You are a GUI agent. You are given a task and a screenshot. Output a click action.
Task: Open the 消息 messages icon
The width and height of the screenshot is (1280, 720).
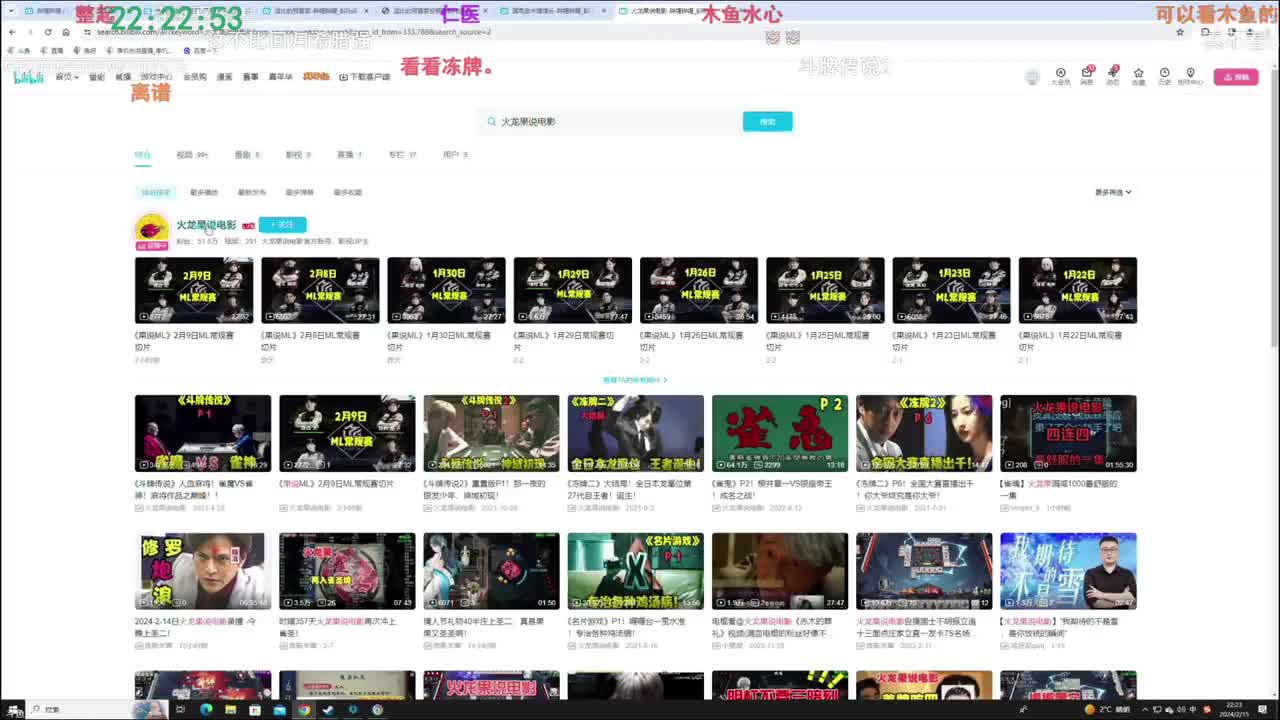coord(1087,76)
